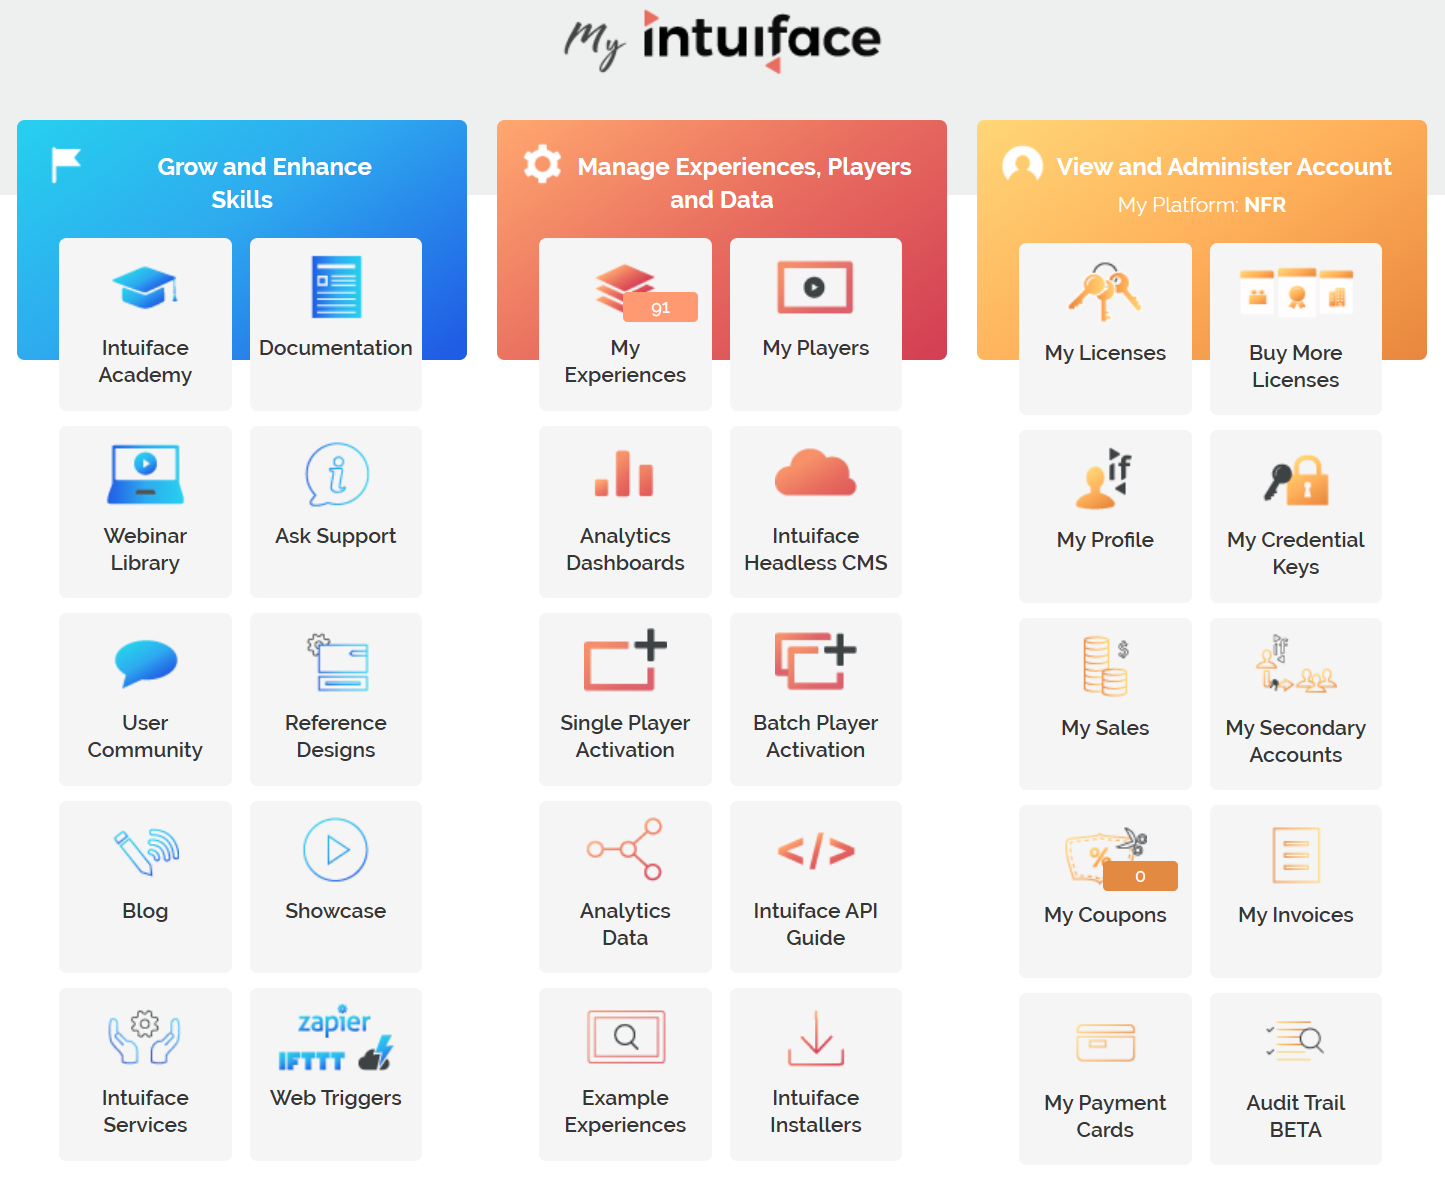Open Intuiface Headless CMS
The width and height of the screenshot is (1445, 1183).
815,510
